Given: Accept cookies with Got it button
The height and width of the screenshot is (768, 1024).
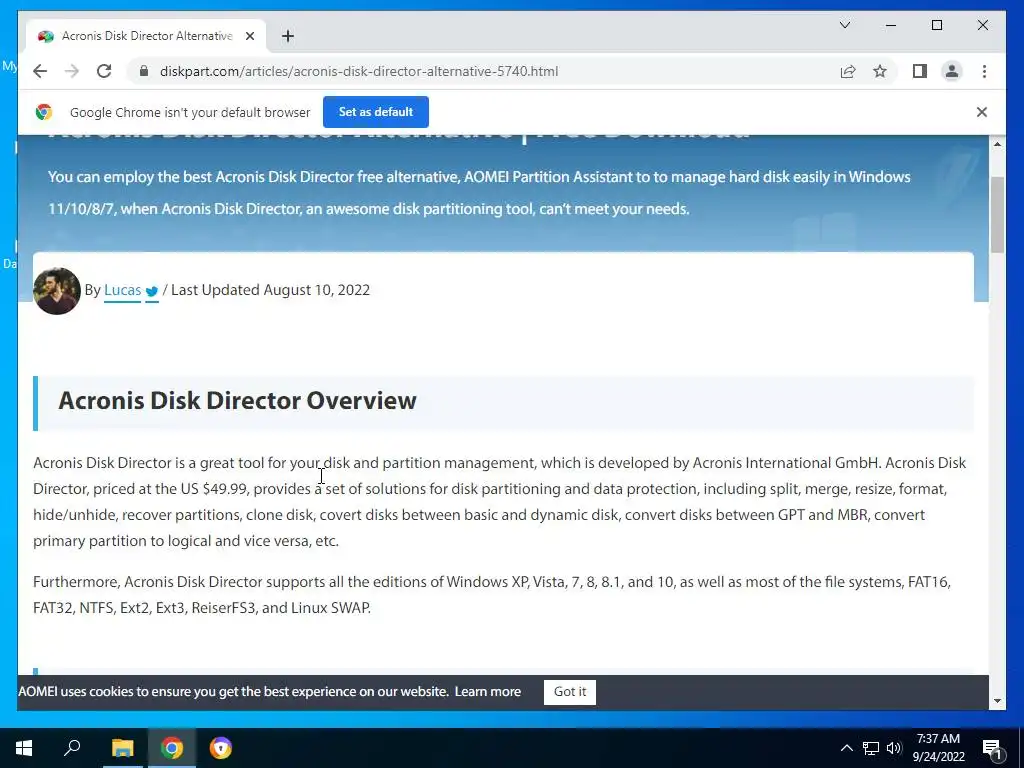Looking at the screenshot, I should tap(569, 692).
